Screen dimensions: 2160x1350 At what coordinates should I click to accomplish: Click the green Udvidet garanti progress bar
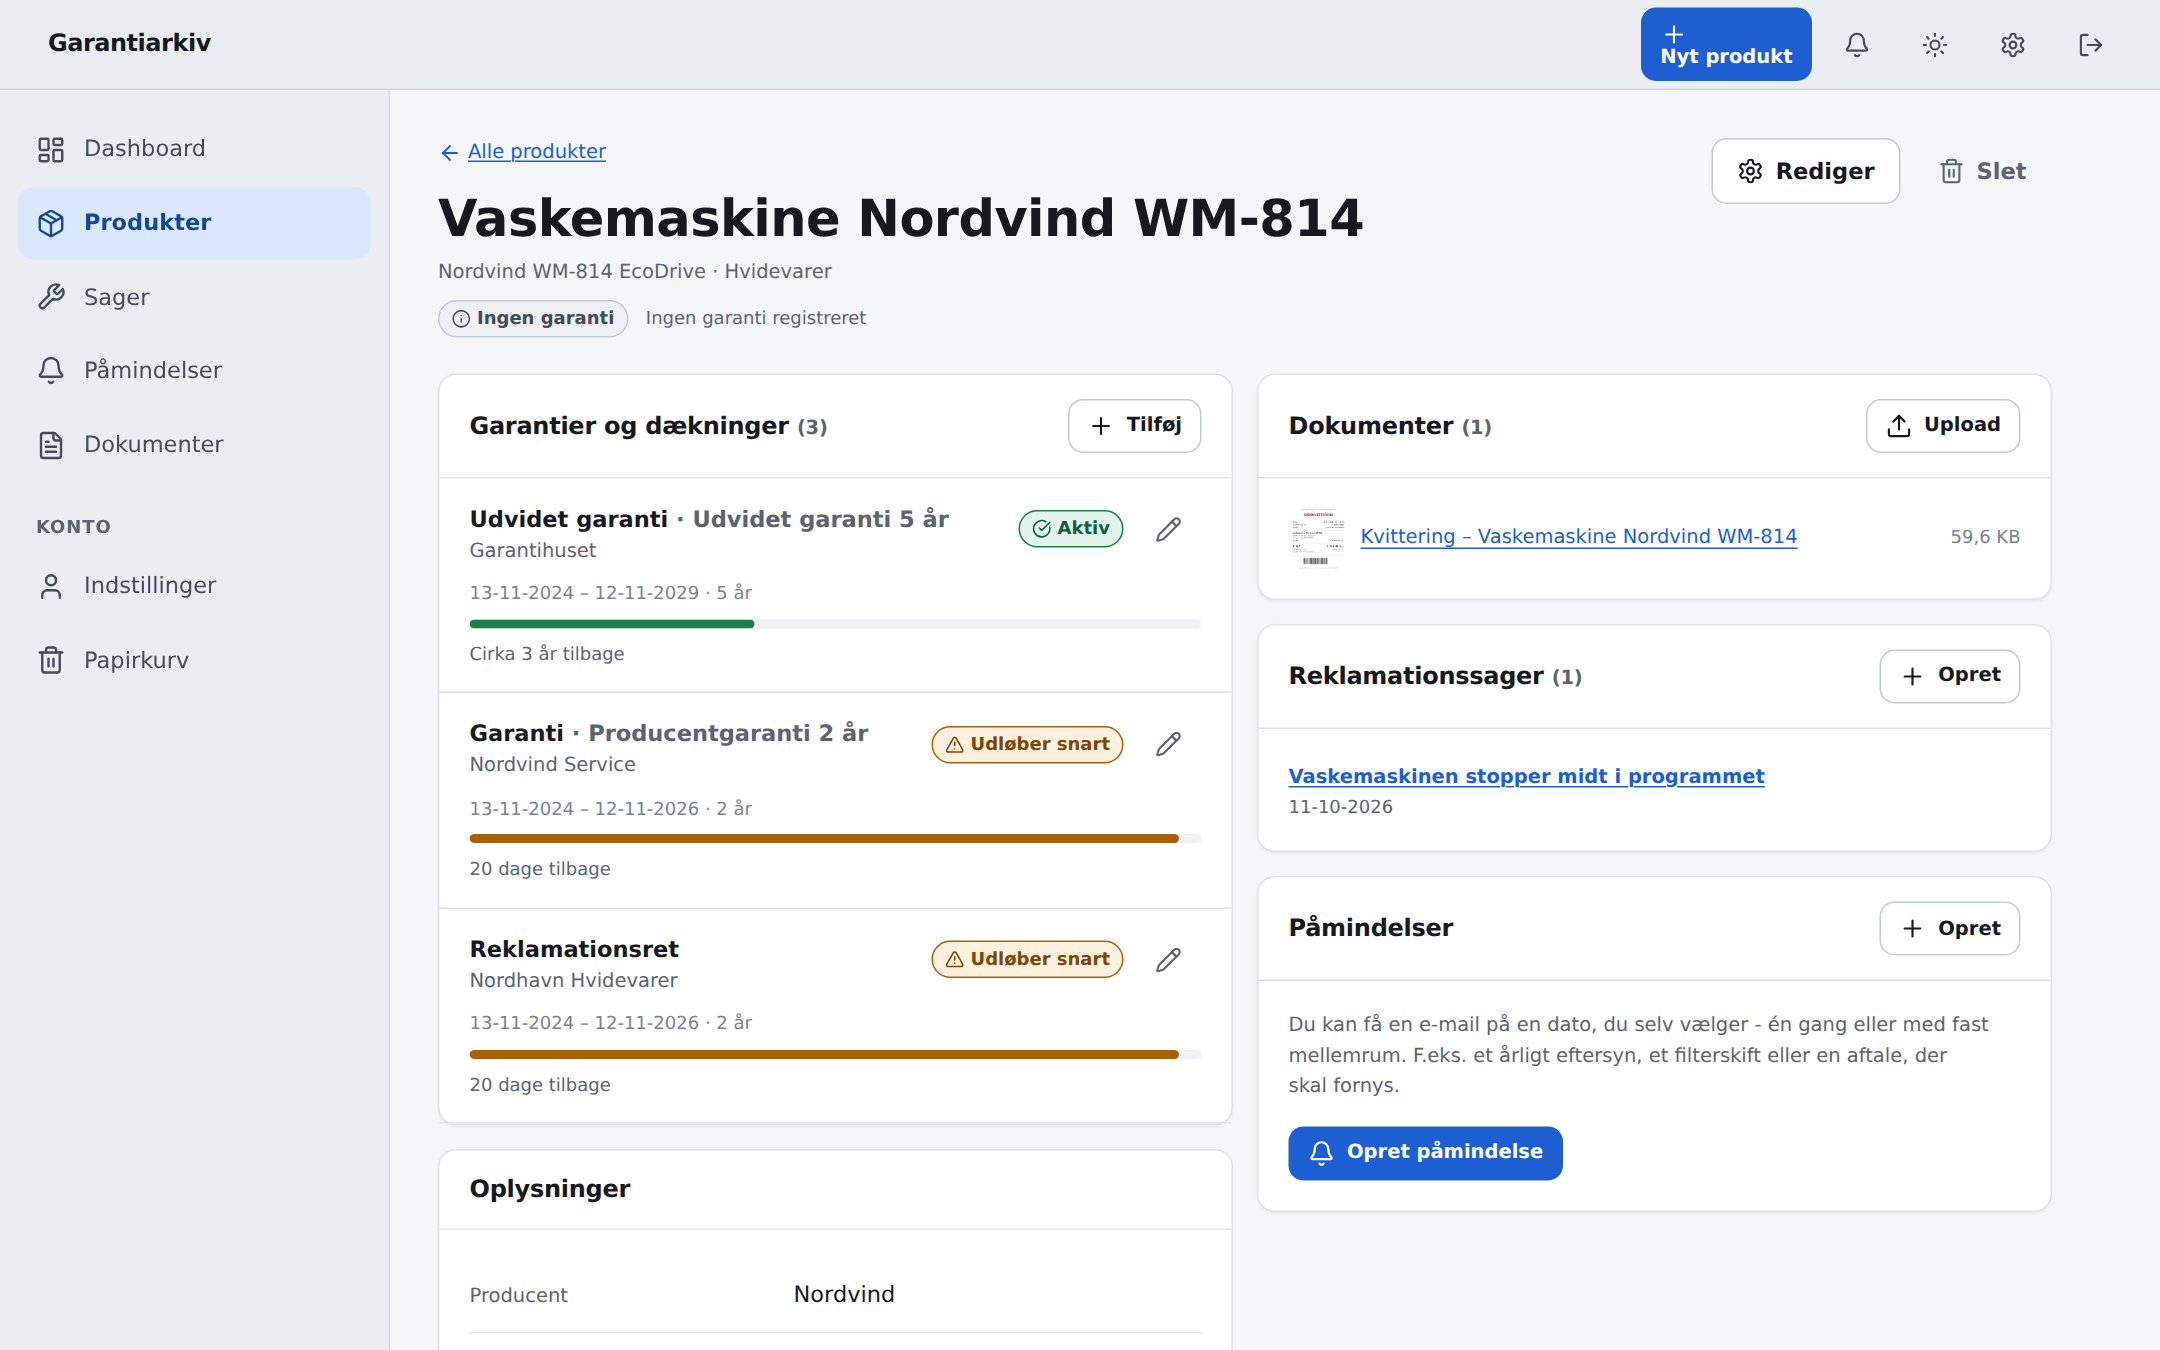(835, 624)
